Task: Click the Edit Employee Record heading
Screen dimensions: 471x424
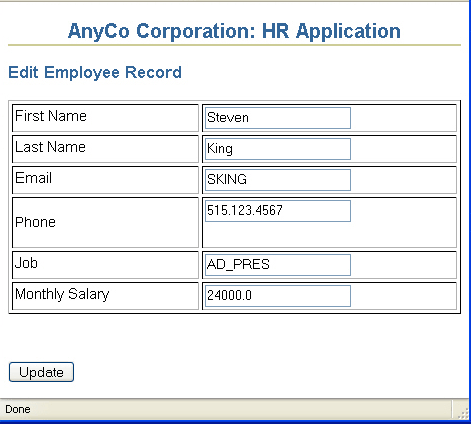Action: (x=95, y=73)
